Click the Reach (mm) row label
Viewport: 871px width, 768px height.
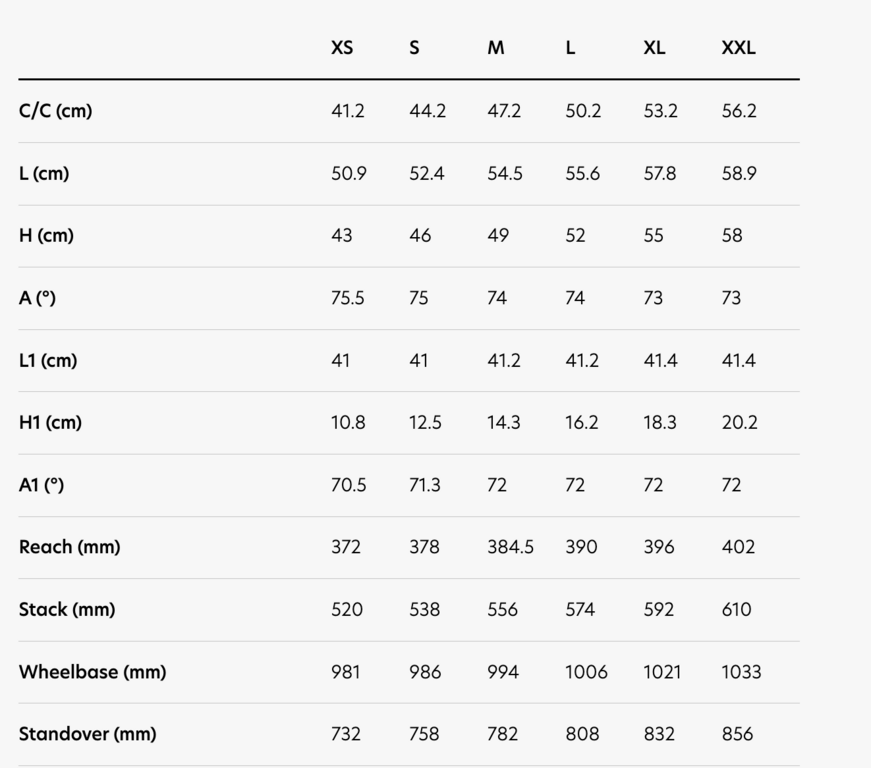[x=69, y=547]
